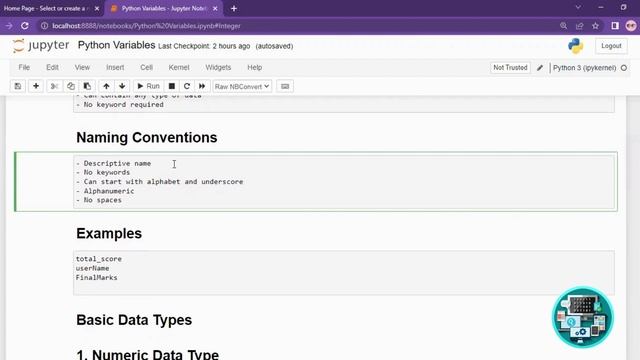The width and height of the screenshot is (640, 360).
Task: Paste cells below icon
Action: tap(87, 86)
